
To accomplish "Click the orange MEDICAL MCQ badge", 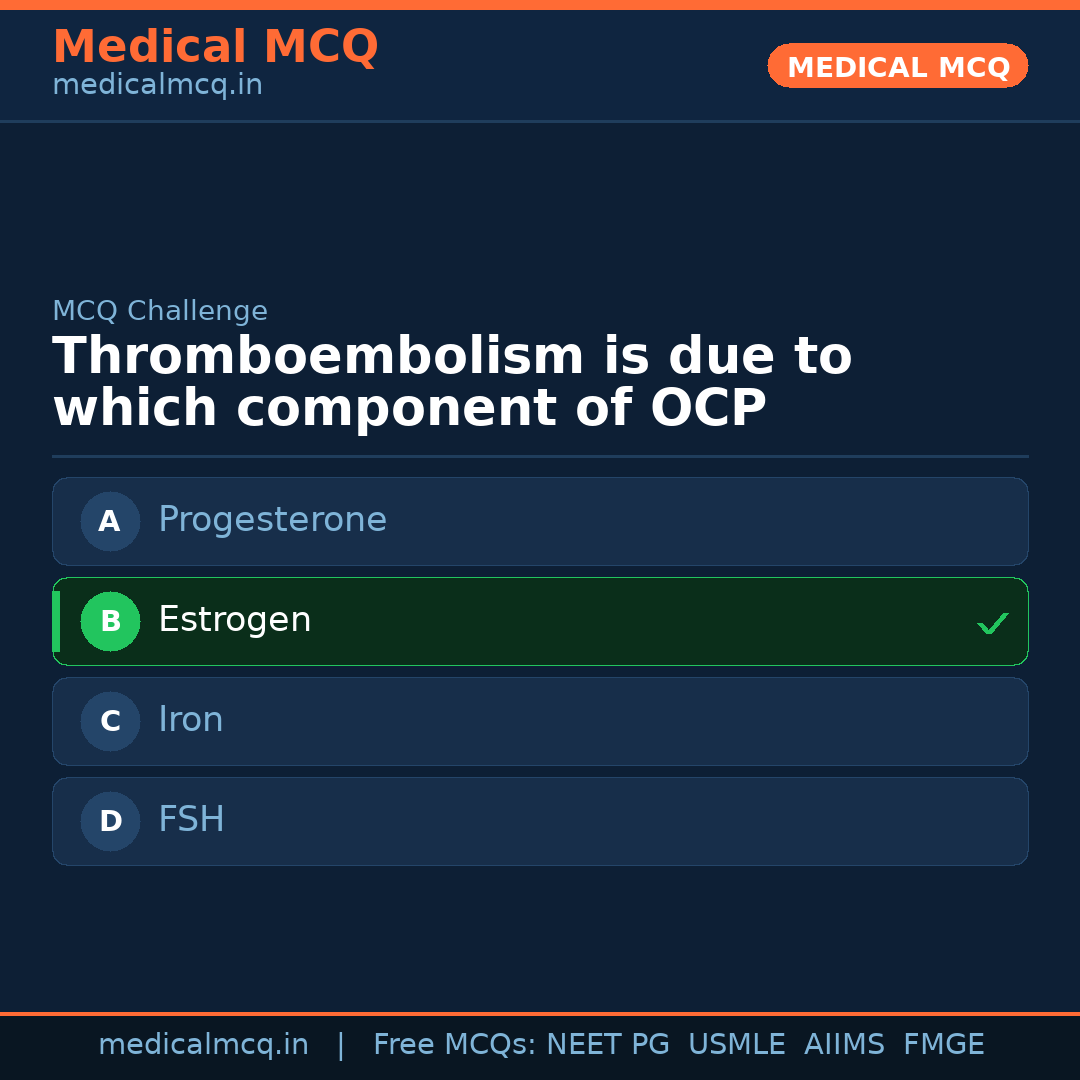I will coord(897,66).
